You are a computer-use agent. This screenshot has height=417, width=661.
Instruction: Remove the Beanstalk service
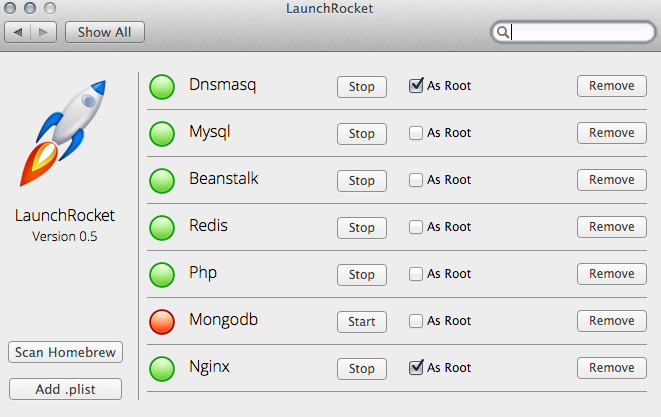(x=611, y=180)
